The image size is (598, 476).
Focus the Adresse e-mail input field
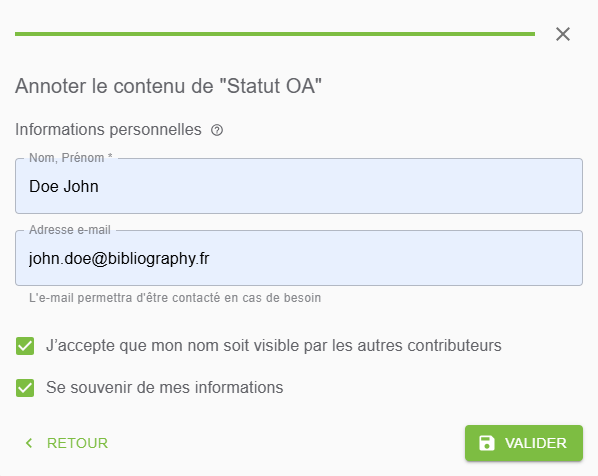[299, 258]
